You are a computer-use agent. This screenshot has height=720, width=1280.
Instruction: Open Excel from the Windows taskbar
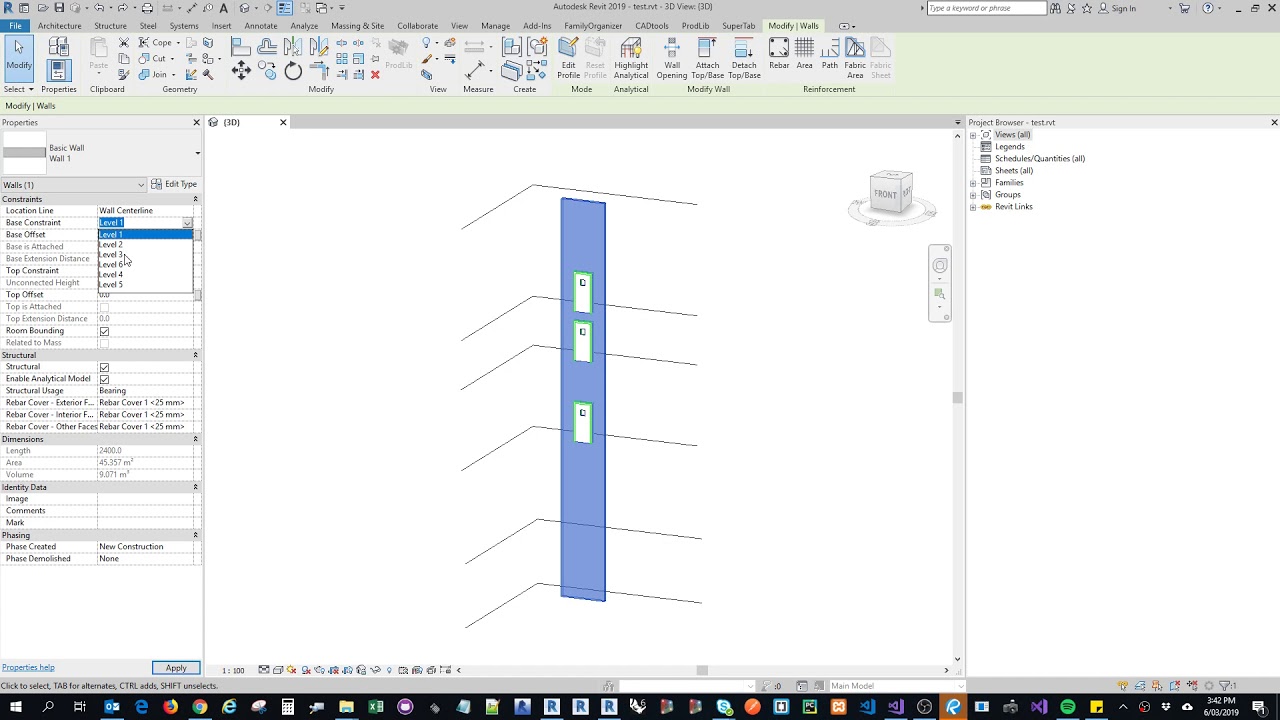[376, 708]
